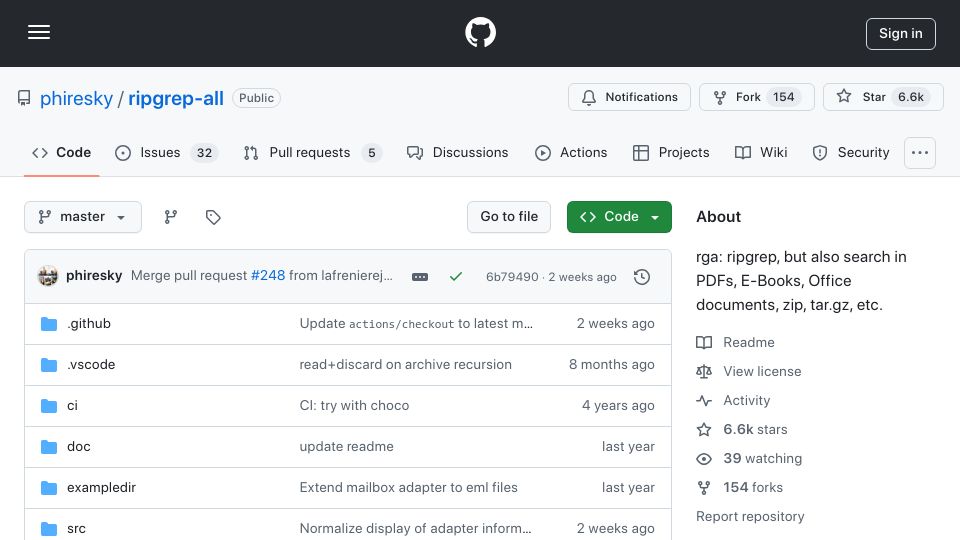The height and width of the screenshot is (540, 960).
Task: Click the Go to file button
Action: click(509, 217)
